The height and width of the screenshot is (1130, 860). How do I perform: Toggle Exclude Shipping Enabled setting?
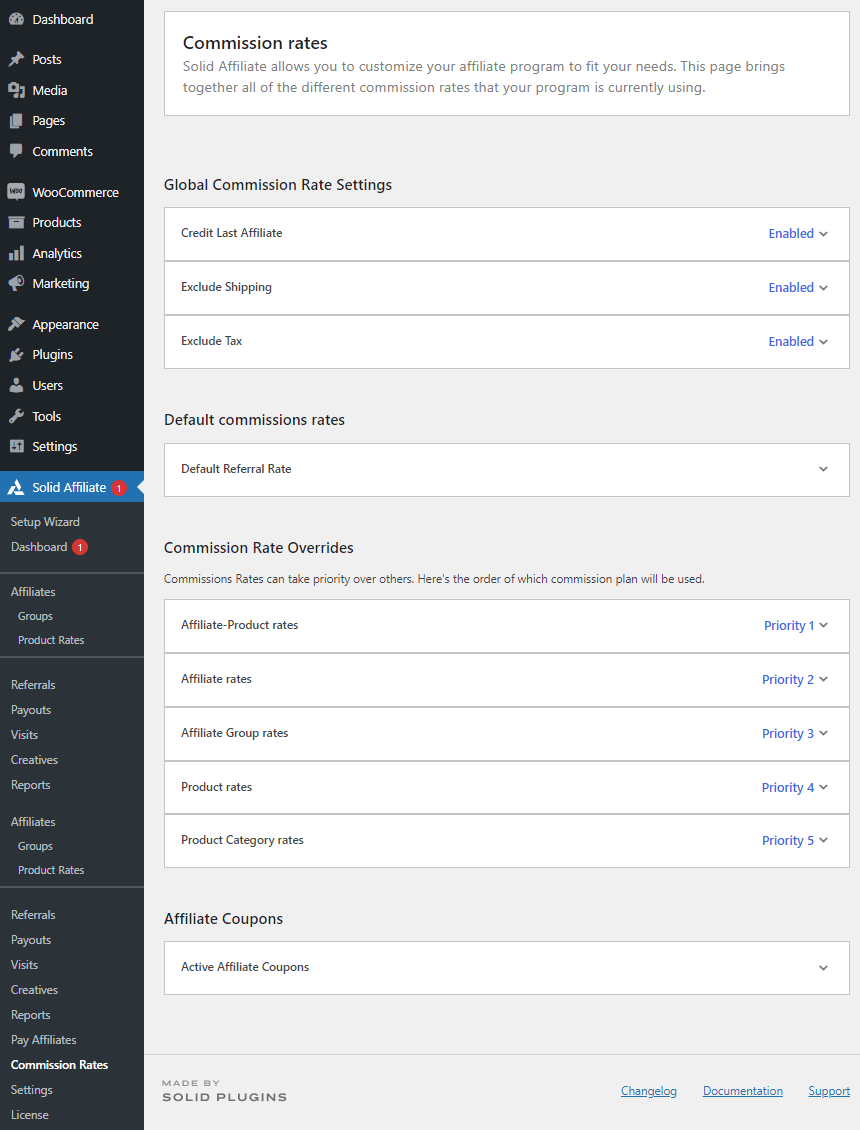click(798, 288)
